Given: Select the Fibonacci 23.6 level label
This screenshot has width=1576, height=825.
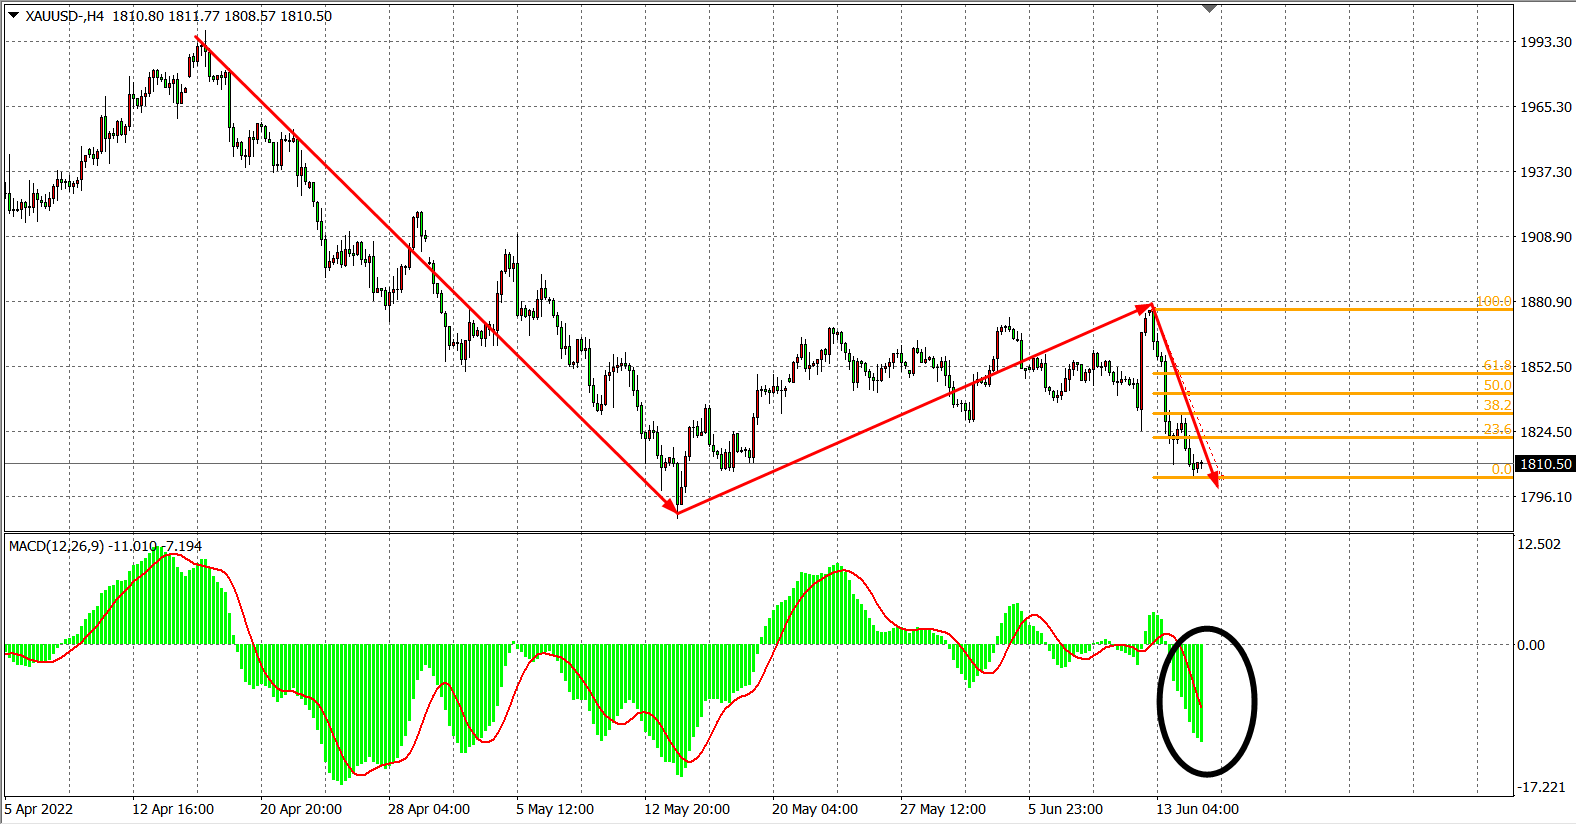Looking at the screenshot, I should coord(1497,429).
